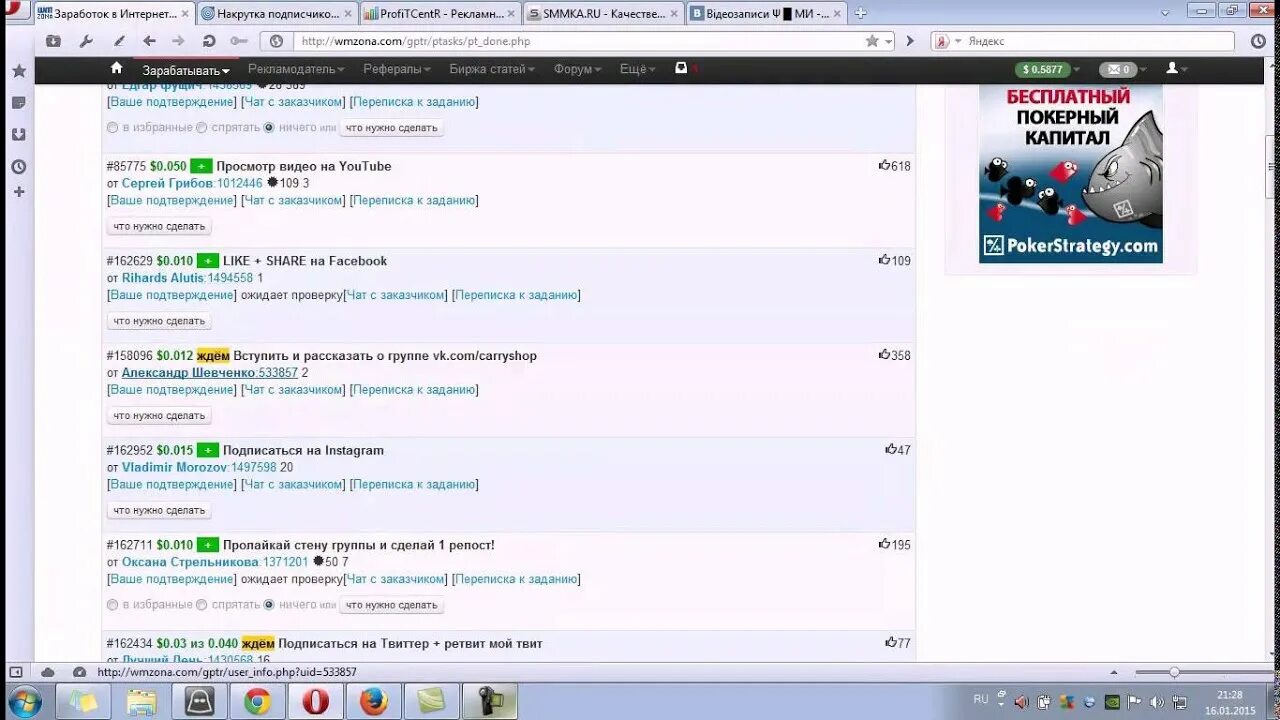1280x720 pixels.
Task: Reload the current page
Action: tap(208, 41)
